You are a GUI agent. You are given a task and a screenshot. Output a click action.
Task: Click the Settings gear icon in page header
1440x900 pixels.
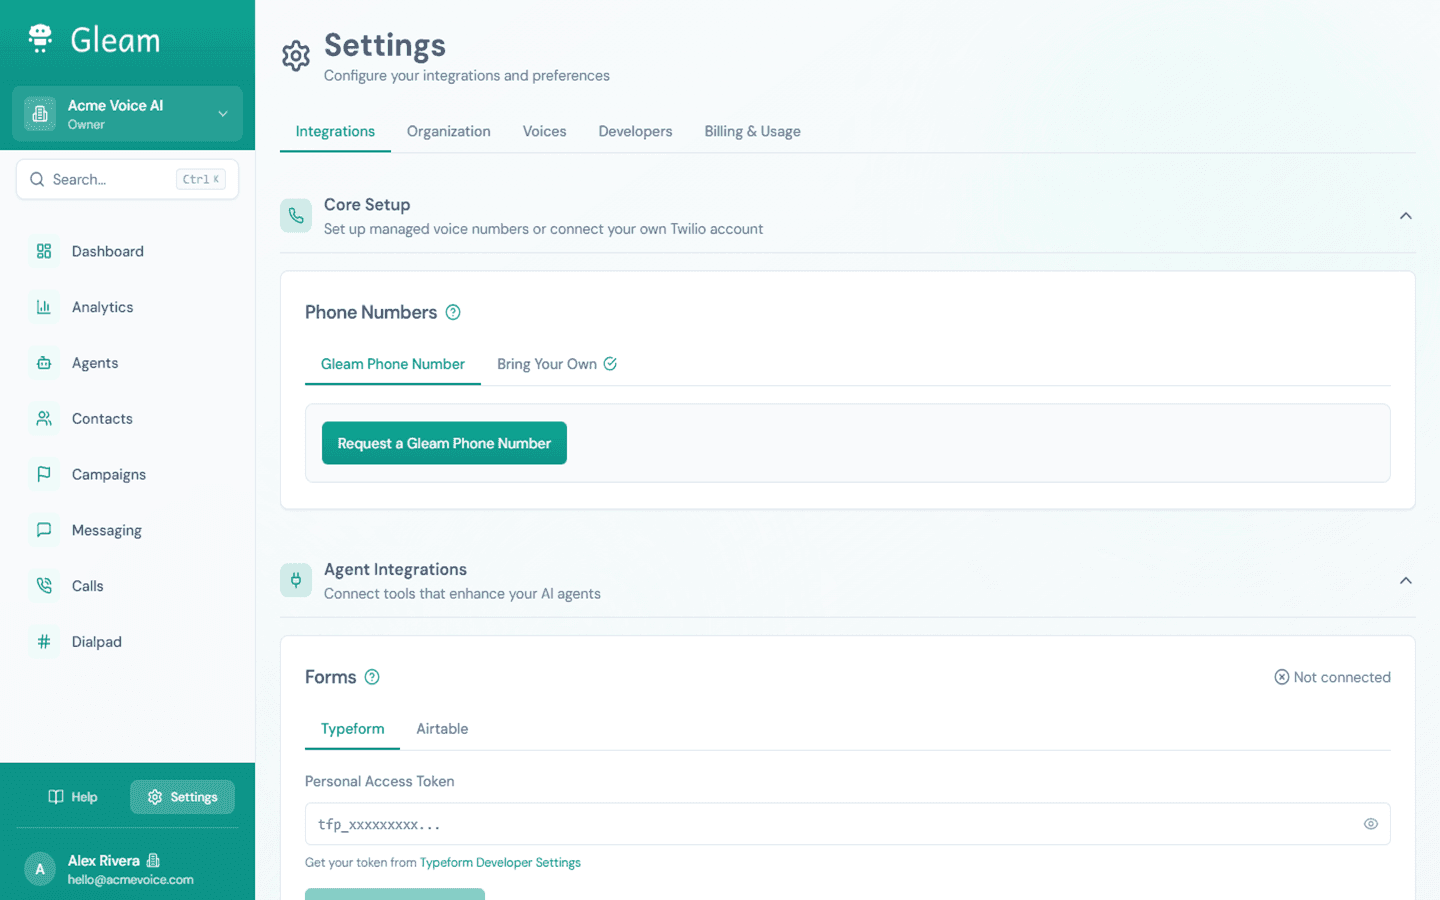(x=296, y=56)
